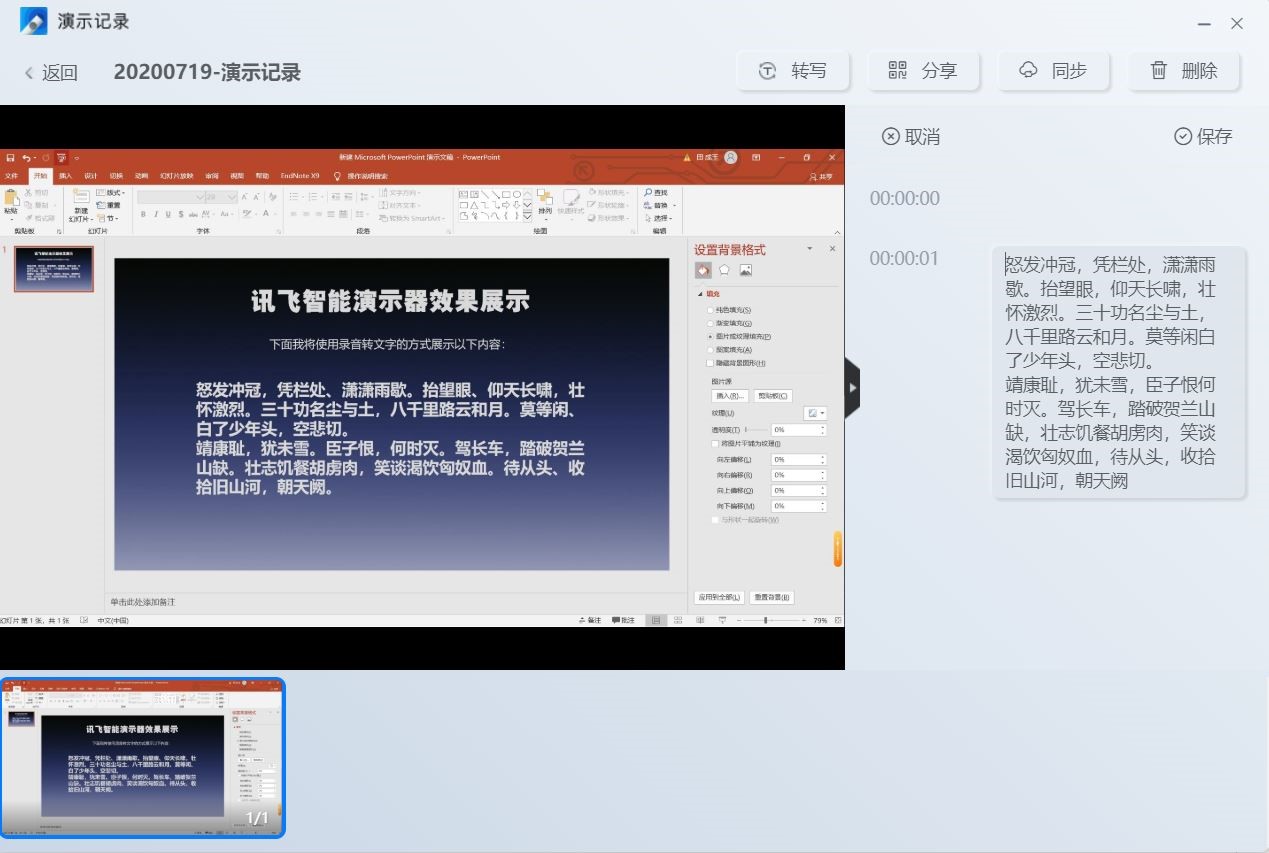Click the 同步 button label
Viewport: 1269px width, 853px height.
point(1069,70)
